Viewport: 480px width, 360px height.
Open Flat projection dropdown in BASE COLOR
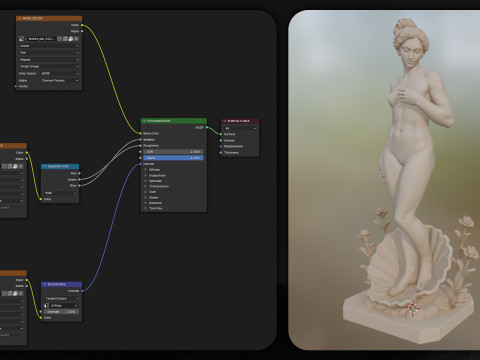49,53
